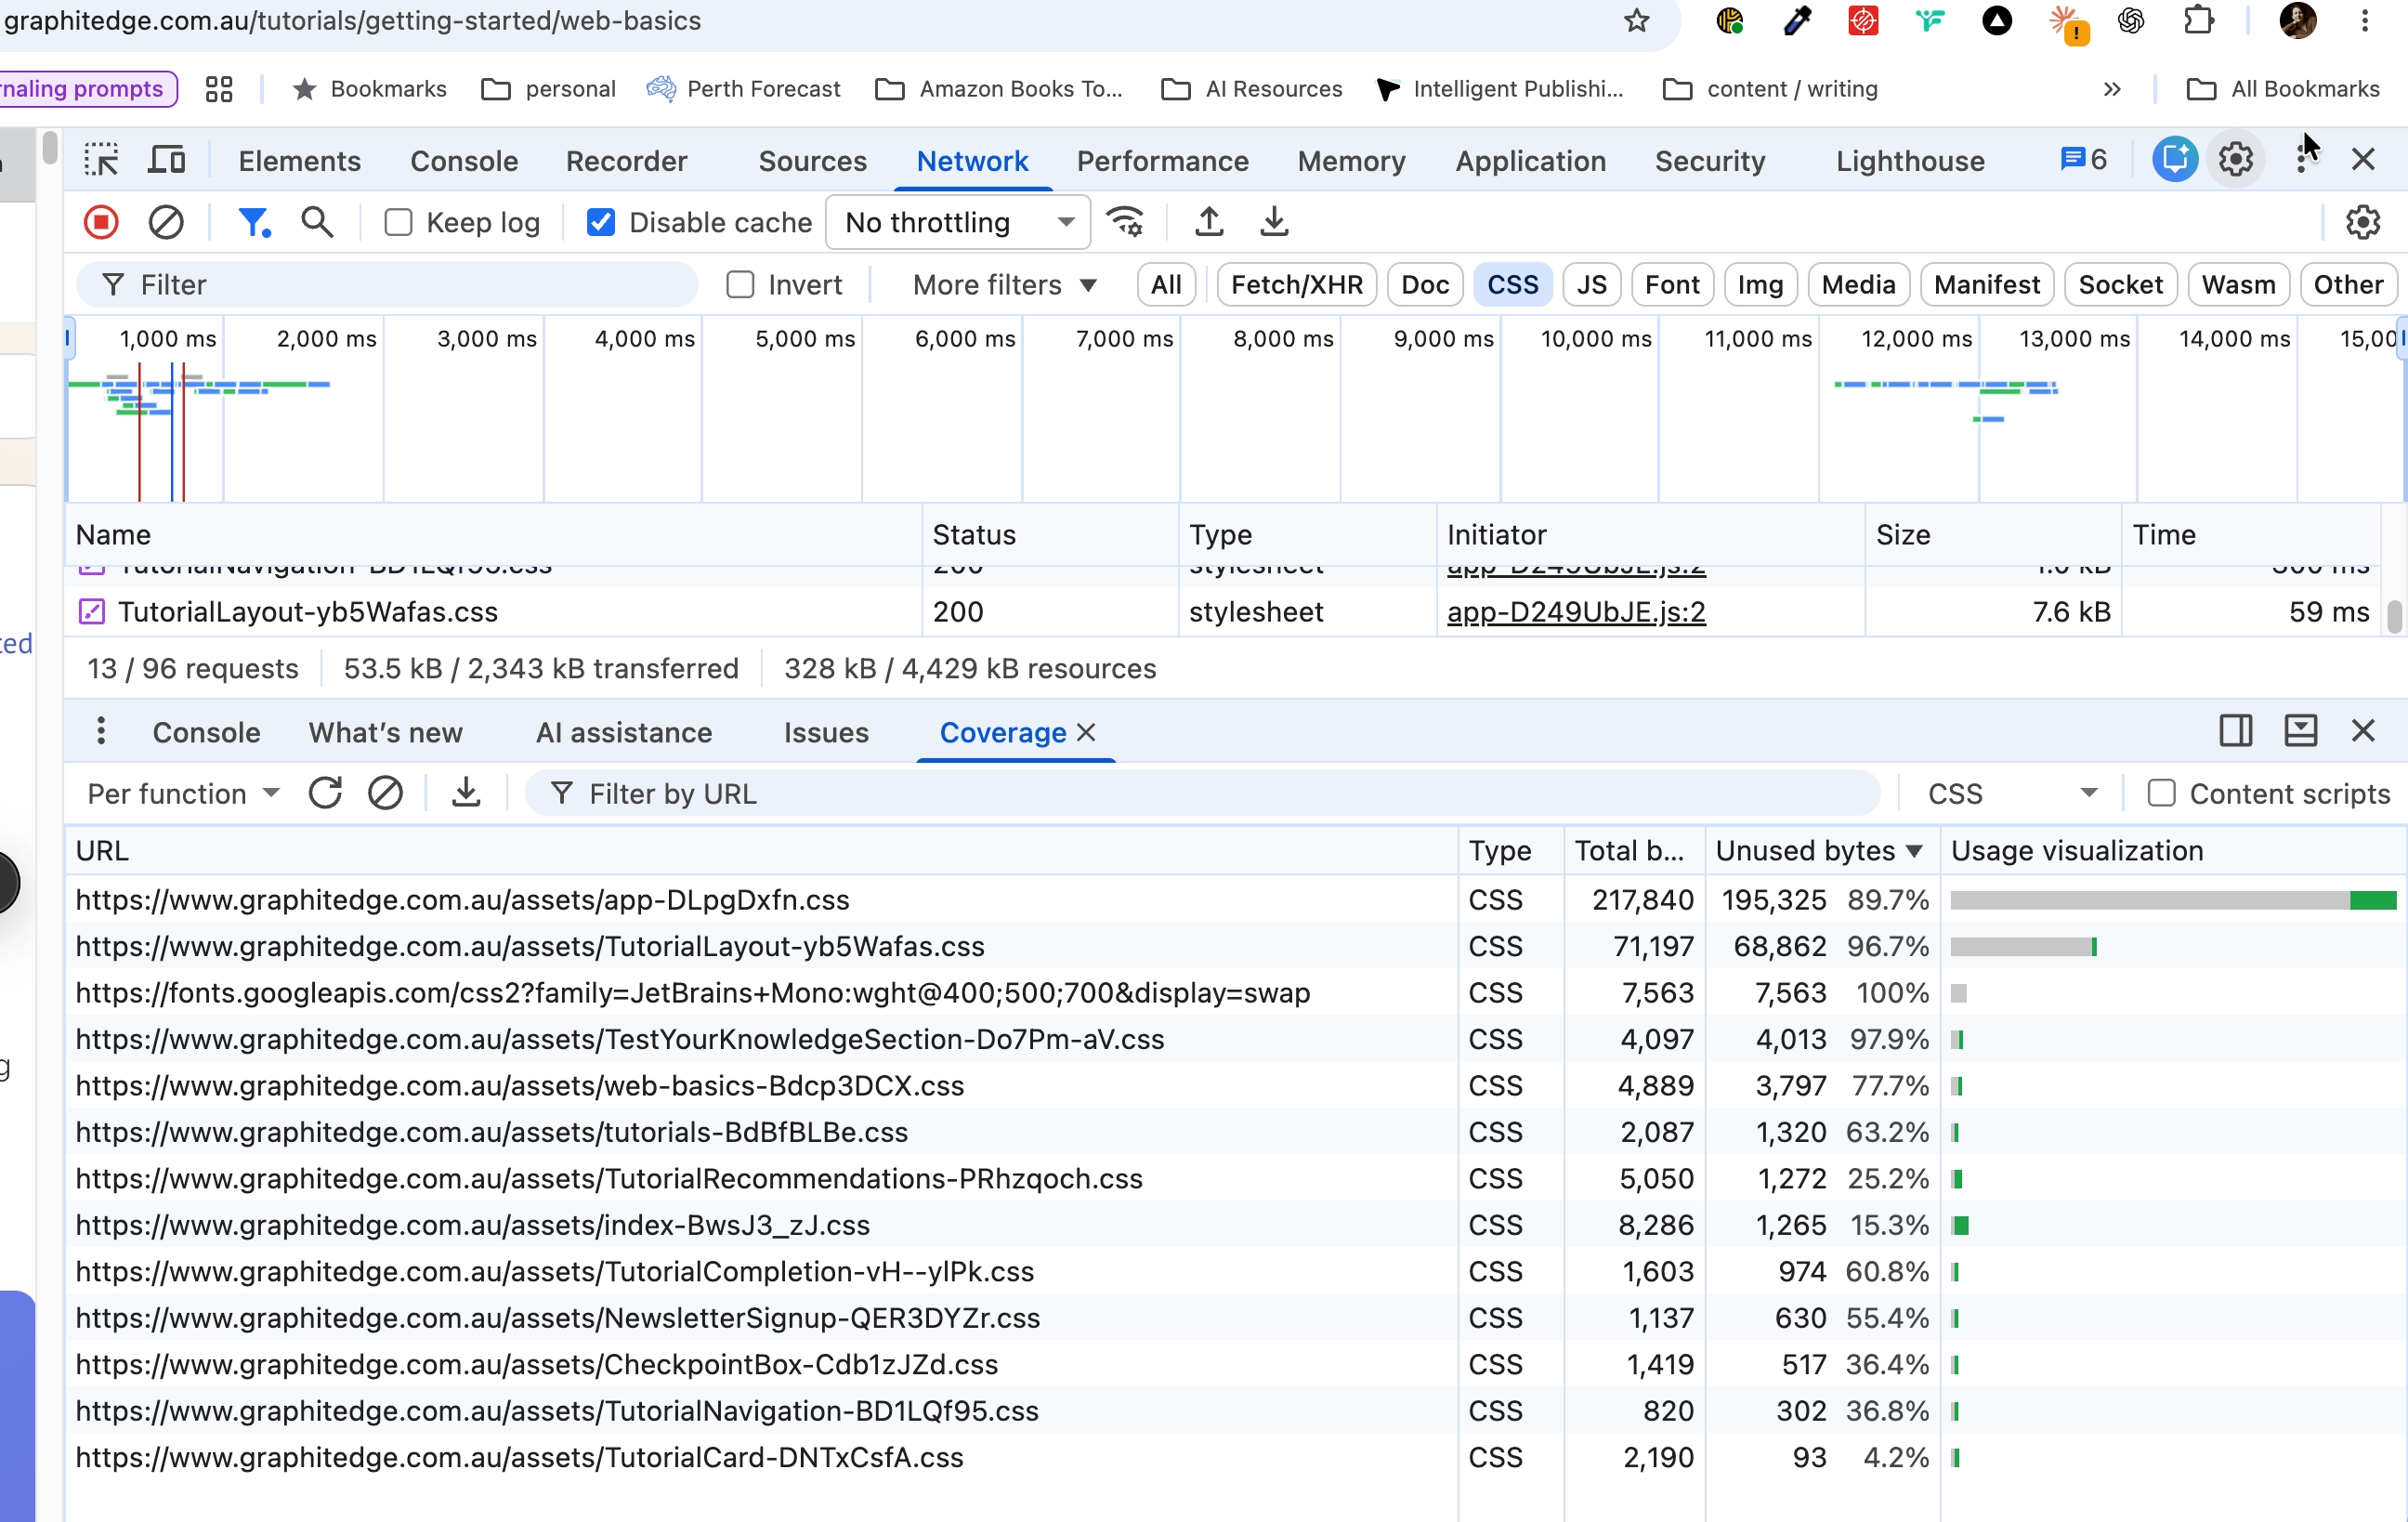
Task: Click usage bar for app-DLpgDxfn.css
Action: pos(2173,899)
